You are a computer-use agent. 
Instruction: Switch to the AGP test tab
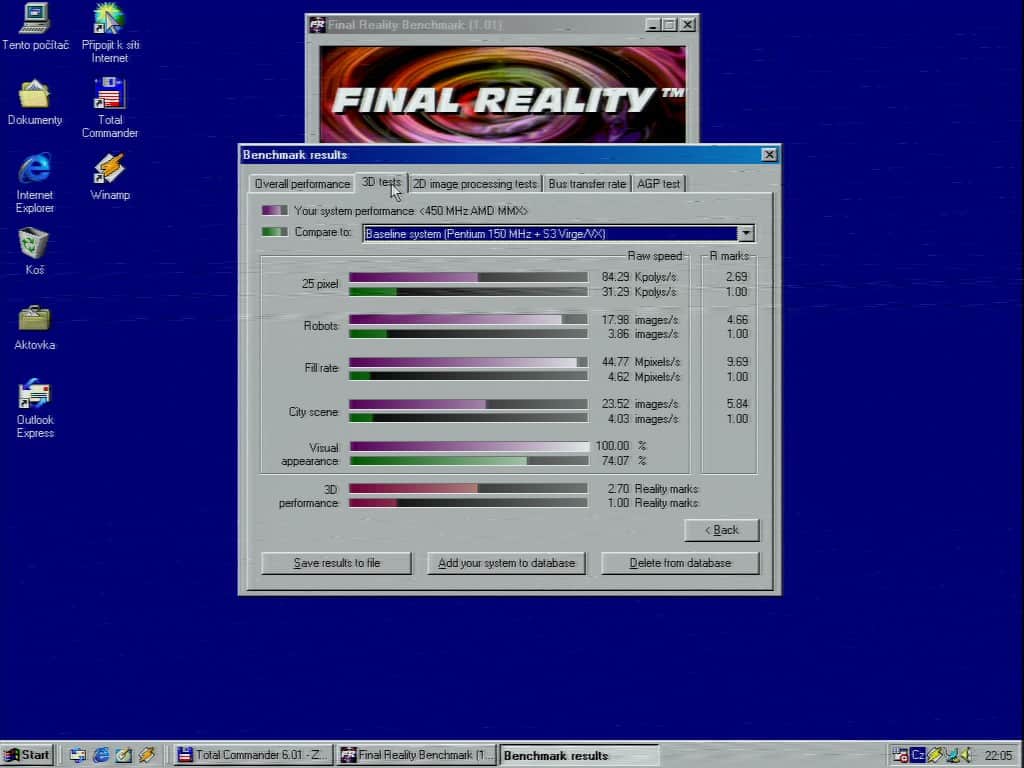[x=658, y=184]
